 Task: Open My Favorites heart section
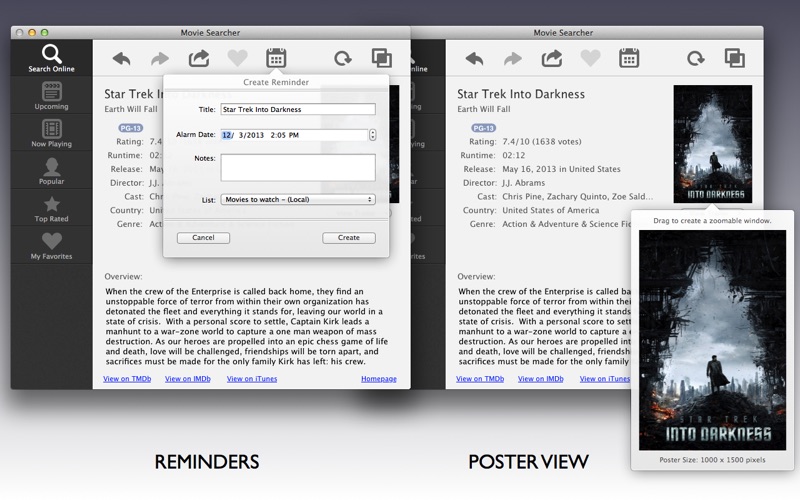(52, 245)
